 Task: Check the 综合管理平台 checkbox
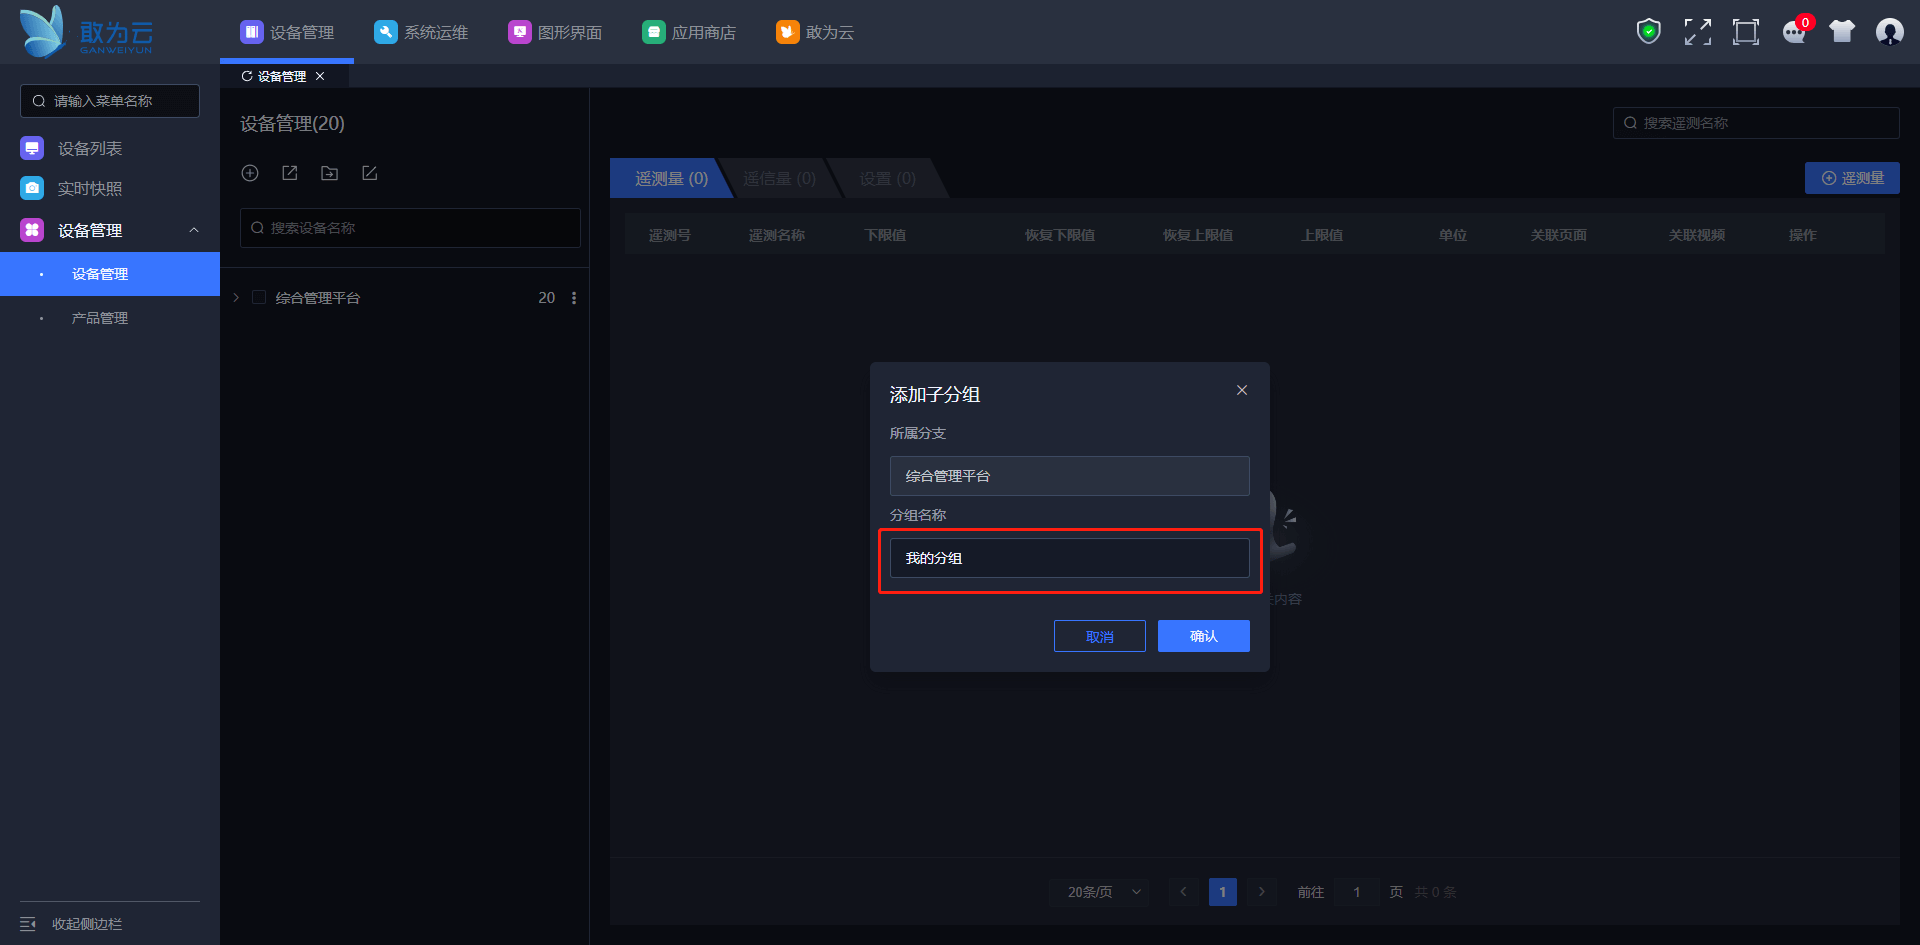(259, 297)
